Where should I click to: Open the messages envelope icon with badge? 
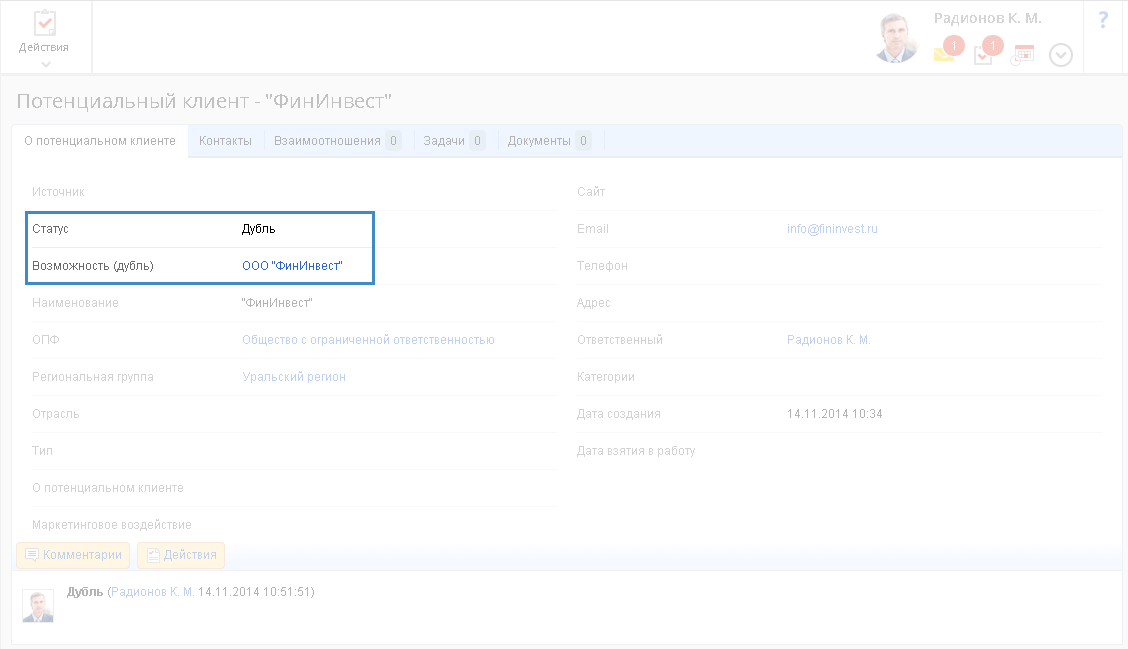click(x=944, y=55)
